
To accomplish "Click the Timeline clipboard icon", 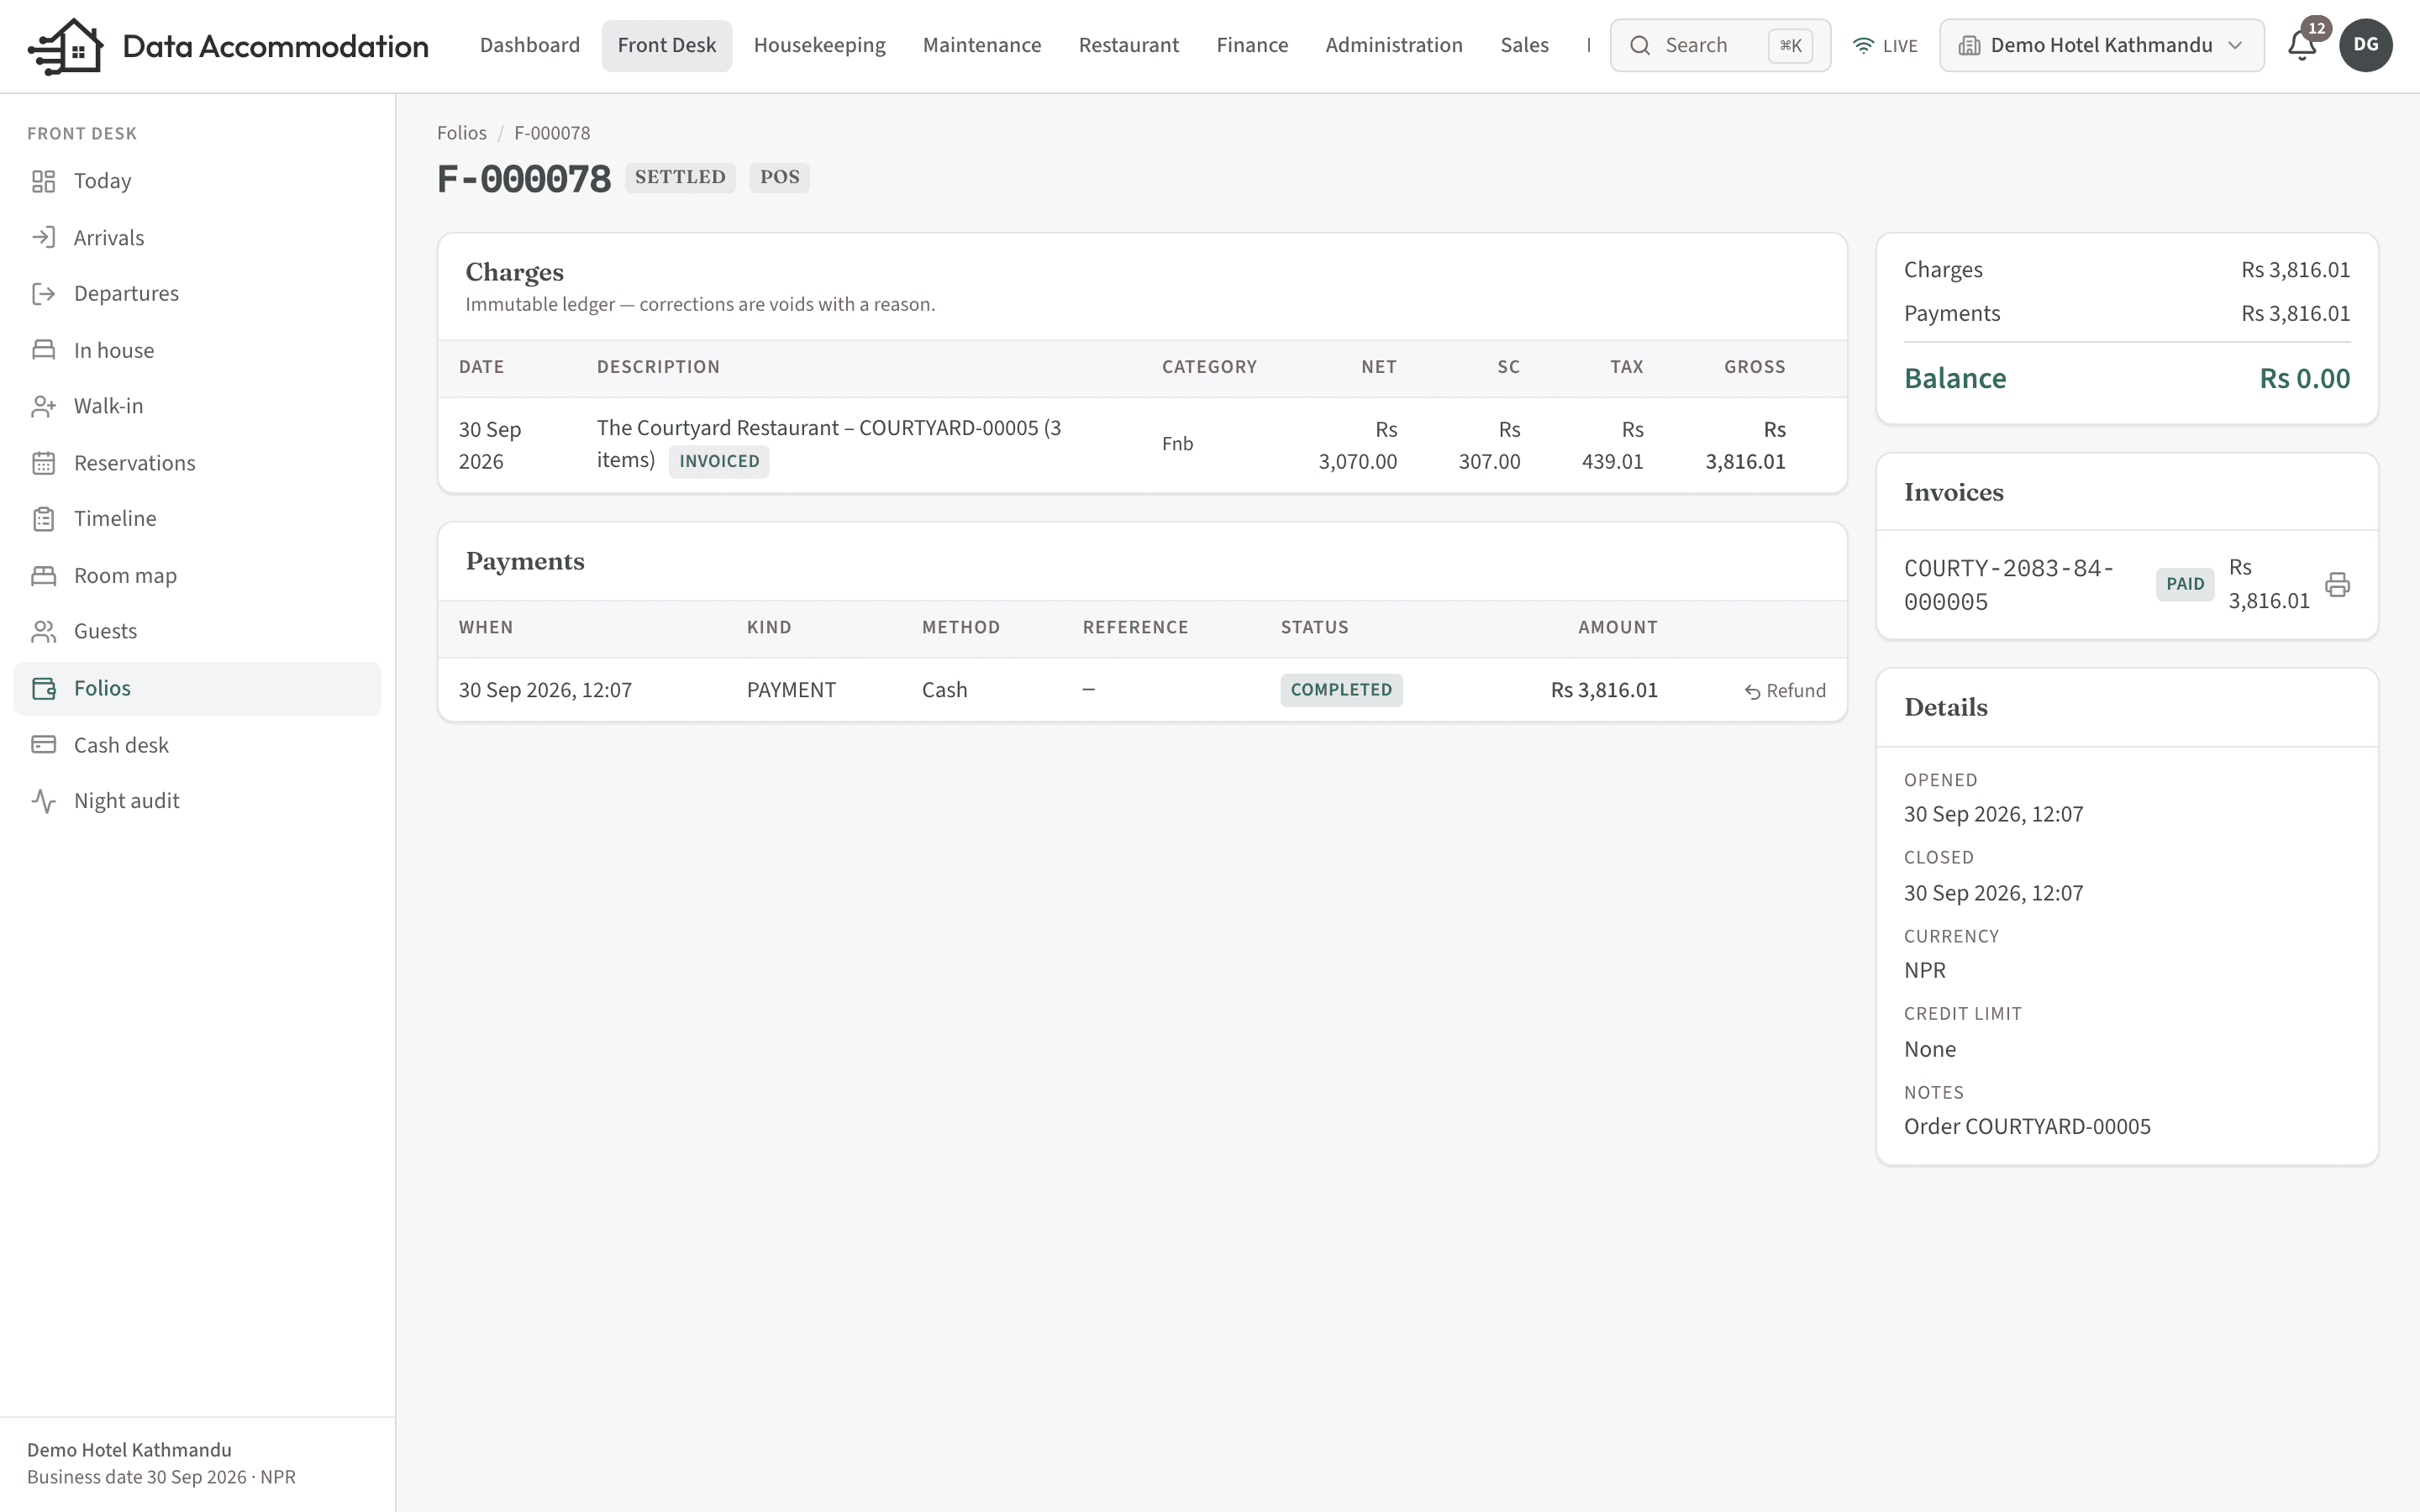I will (43, 519).
